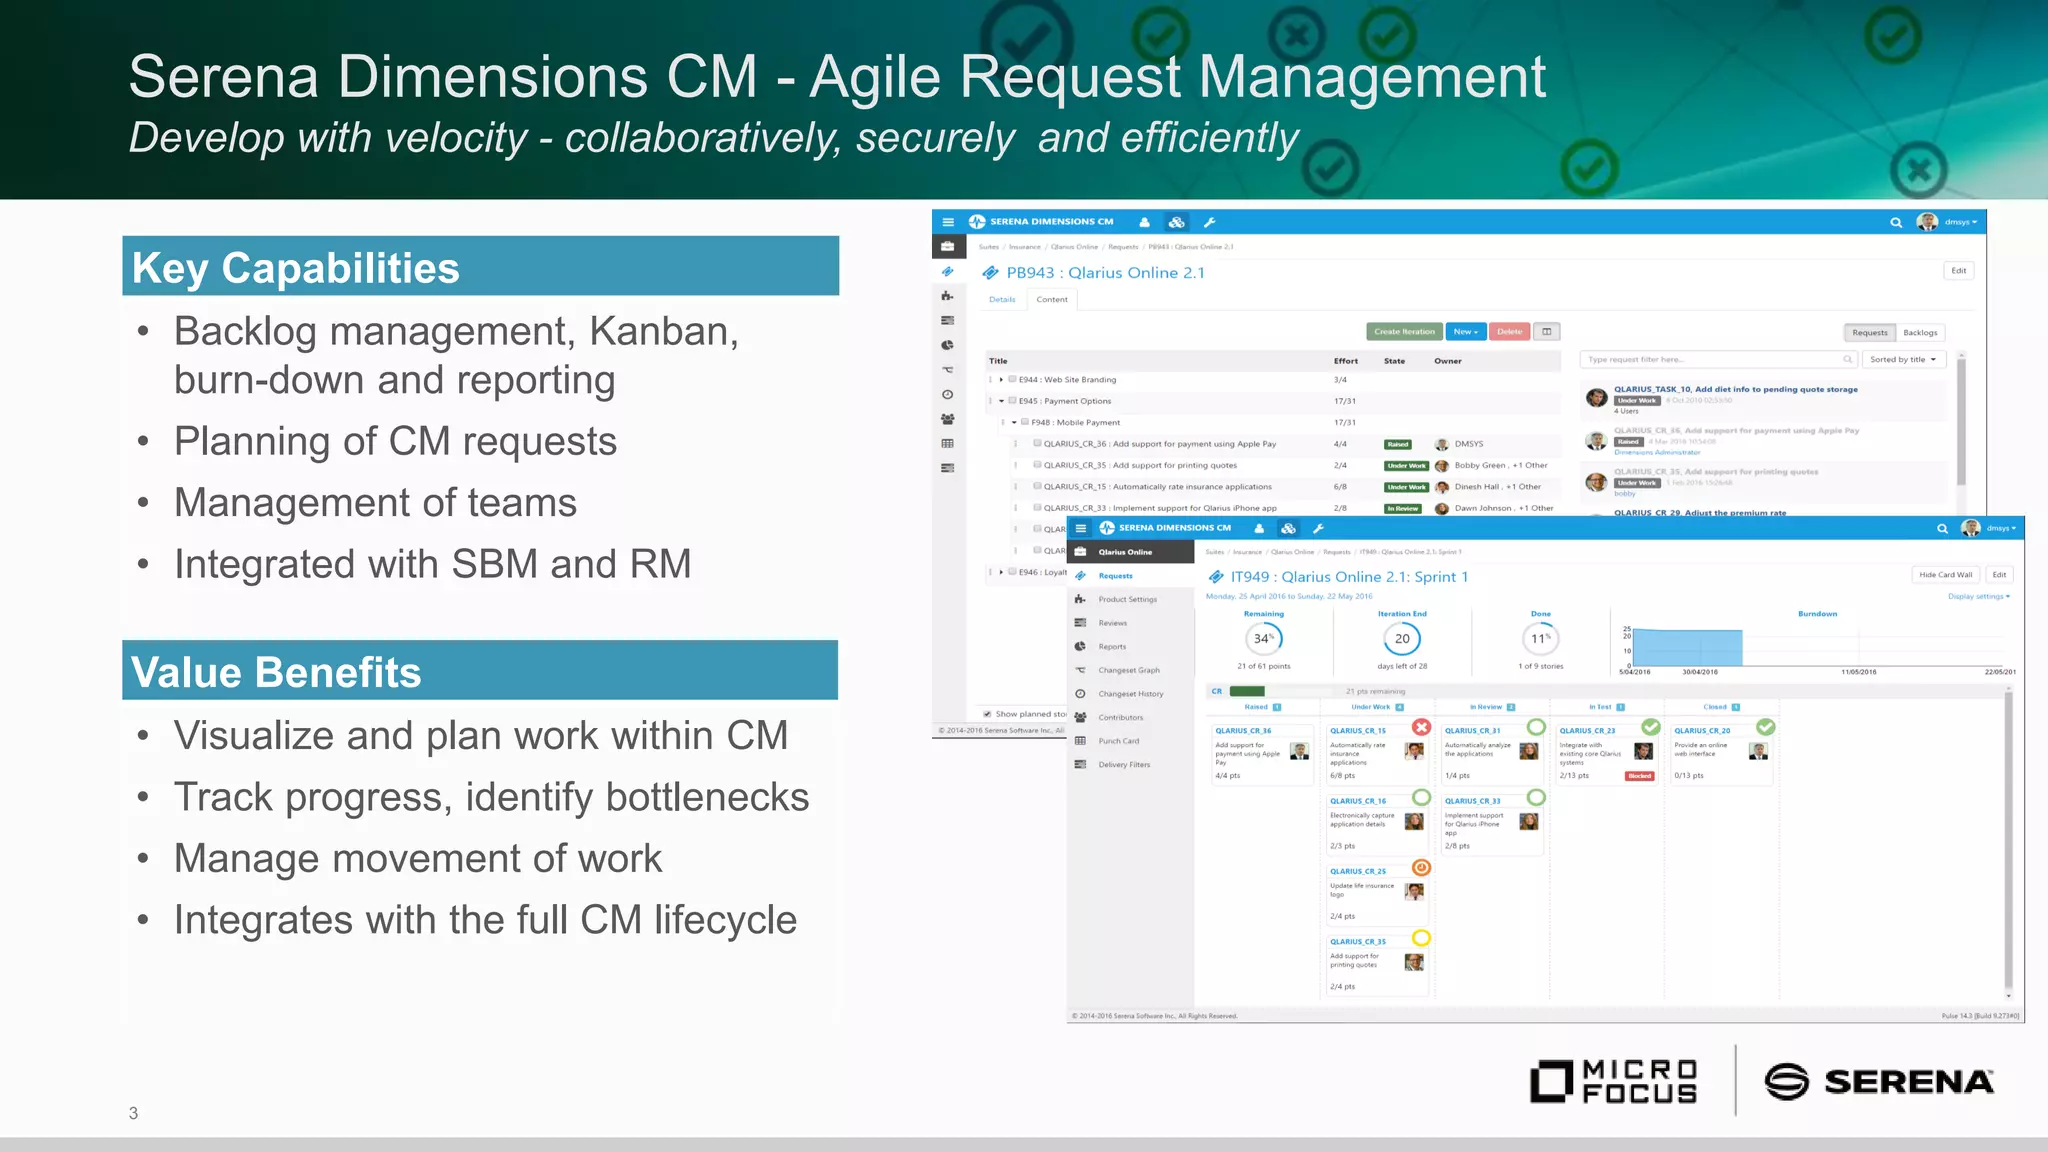2048x1152 pixels.
Task: Switch to the Content tab
Action: (x=1052, y=299)
